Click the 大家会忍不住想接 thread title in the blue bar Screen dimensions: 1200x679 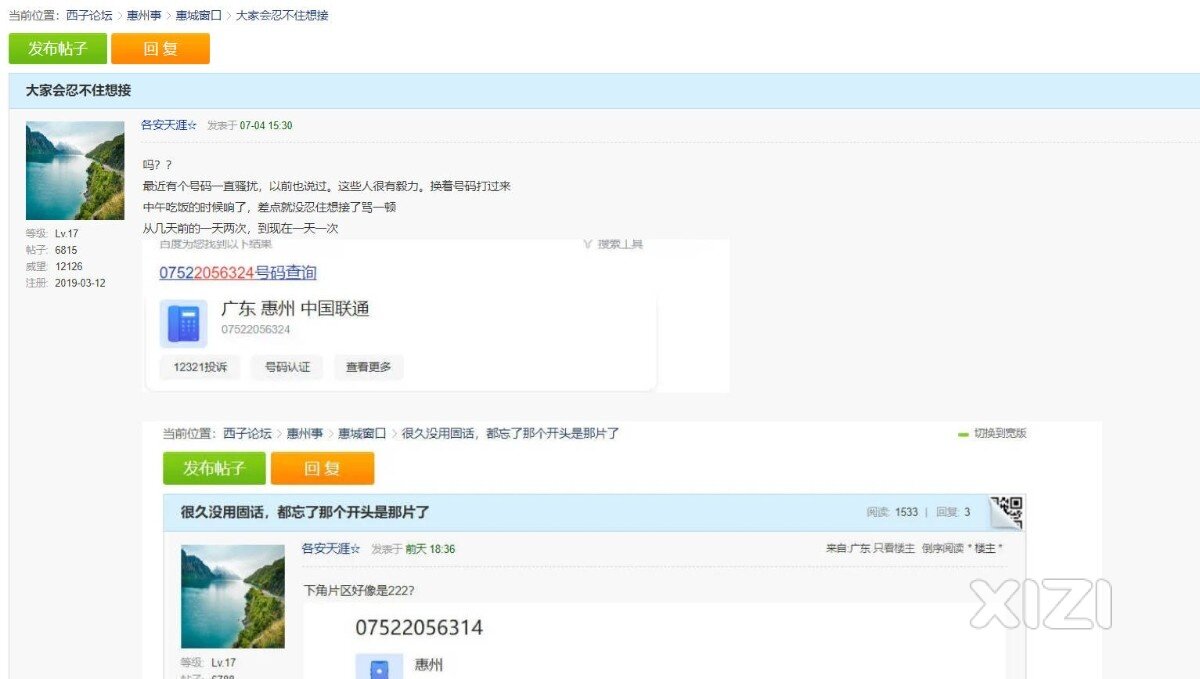pos(78,90)
